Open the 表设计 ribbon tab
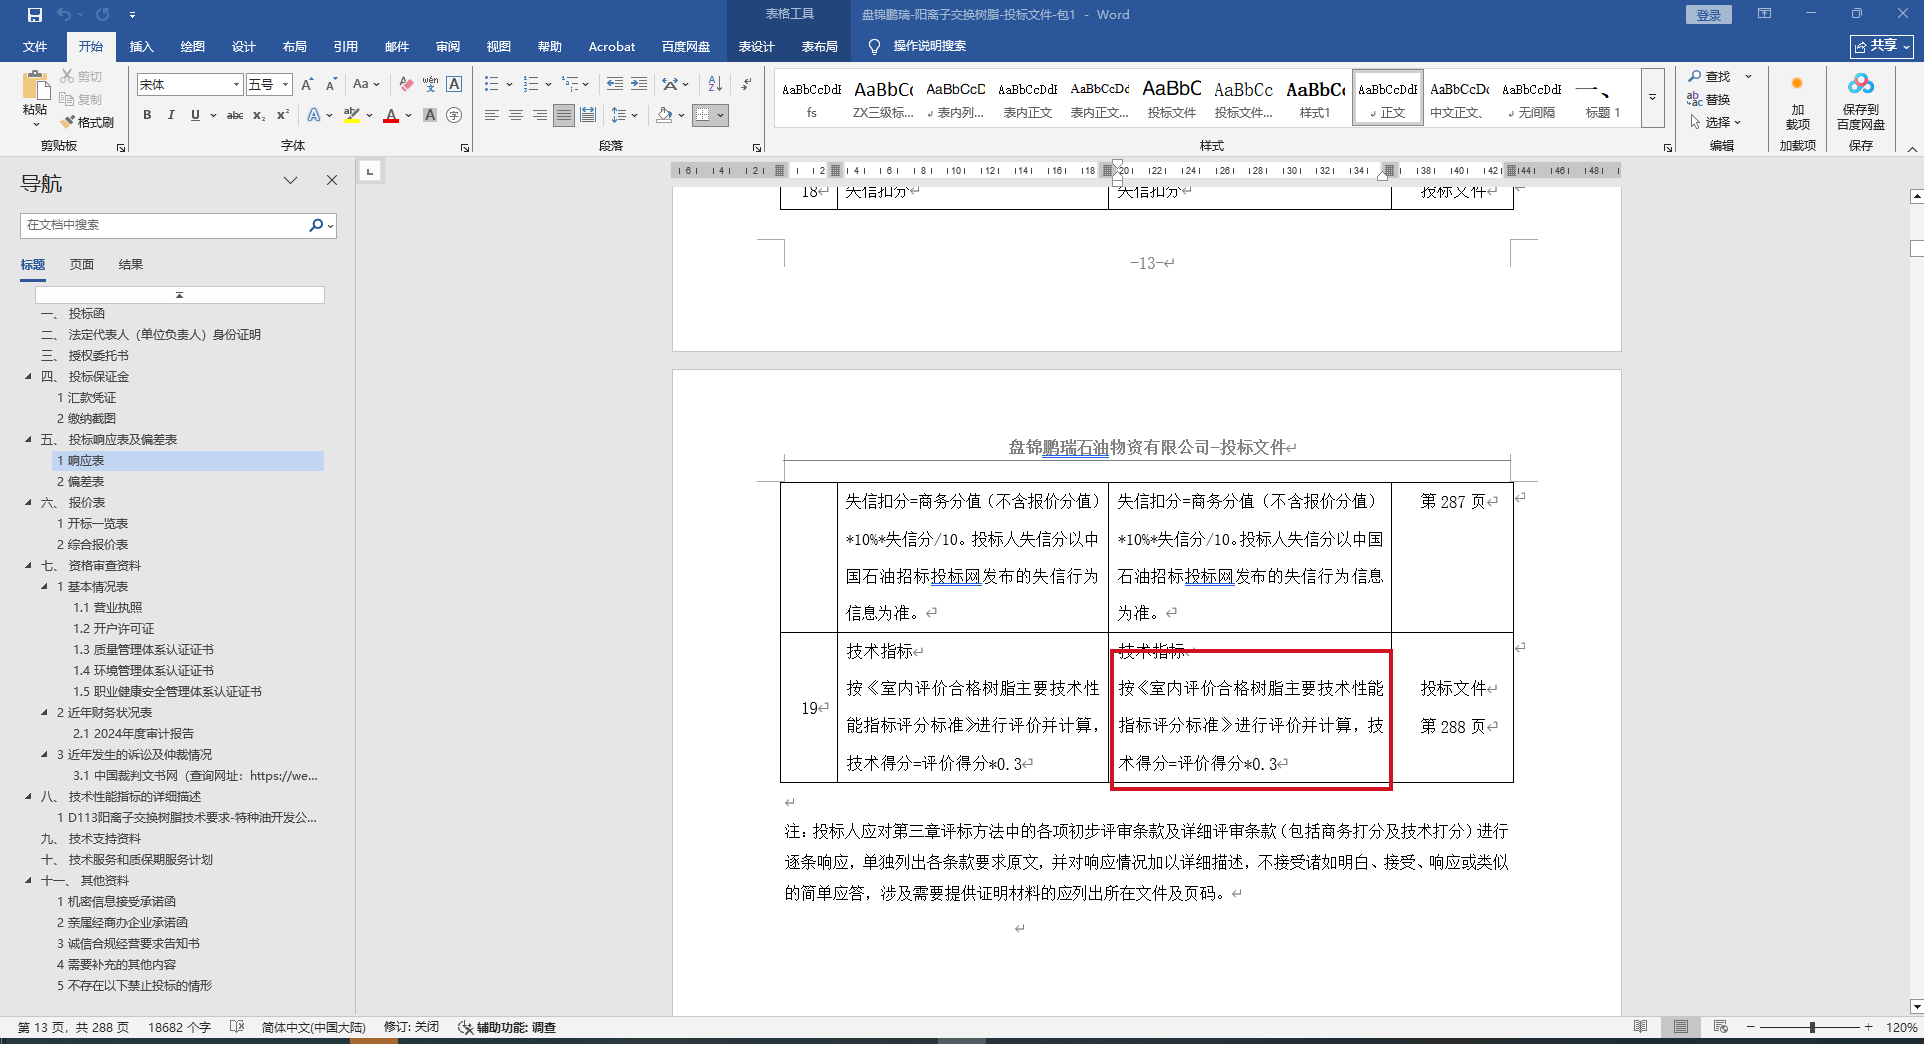Image resolution: width=1924 pixels, height=1044 pixels. click(757, 46)
